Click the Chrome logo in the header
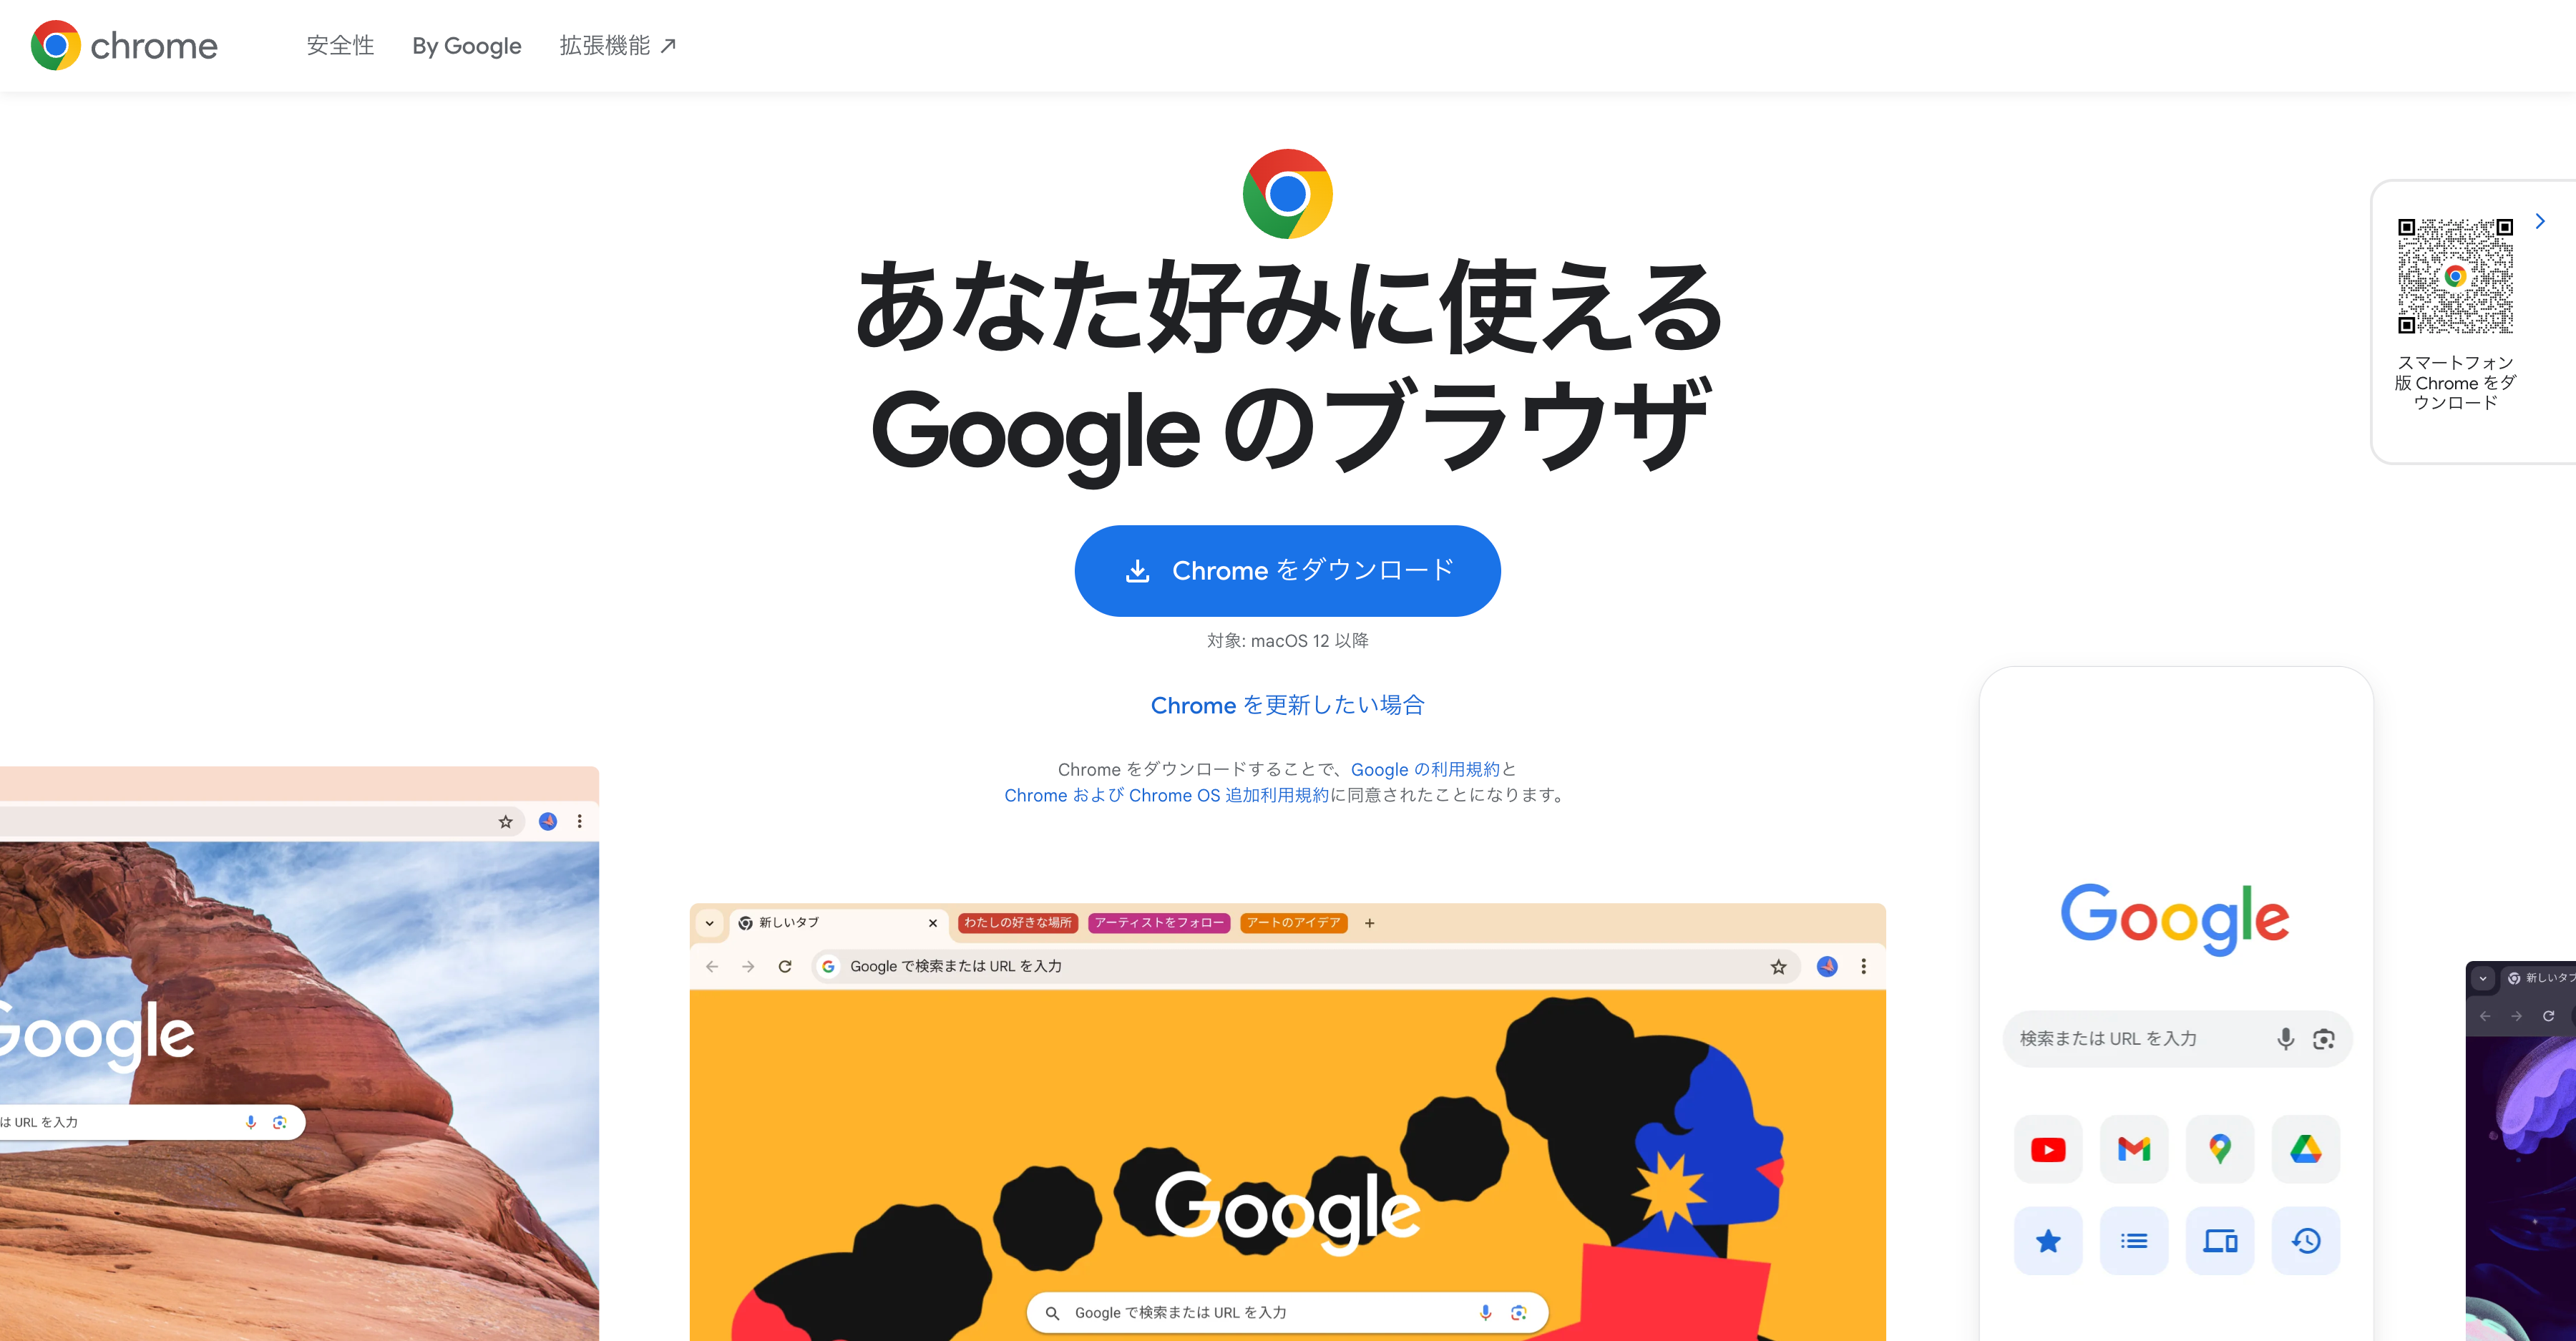The height and width of the screenshot is (1341, 2576). tap(124, 46)
